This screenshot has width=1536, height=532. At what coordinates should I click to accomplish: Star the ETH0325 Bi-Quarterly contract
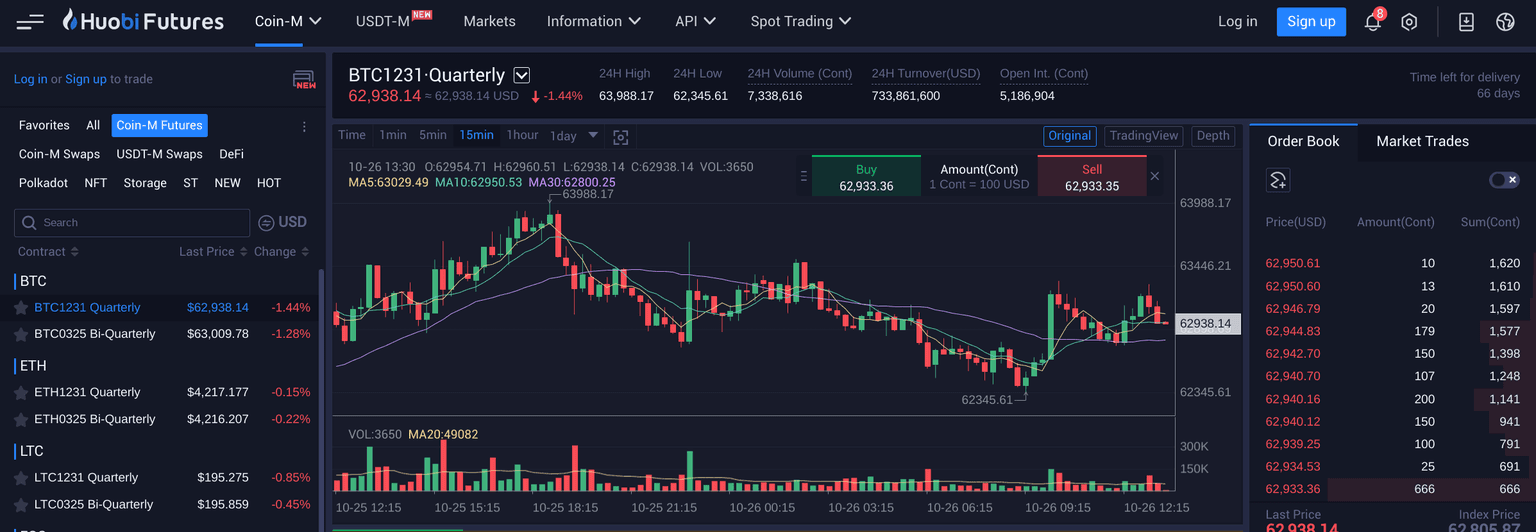point(20,420)
